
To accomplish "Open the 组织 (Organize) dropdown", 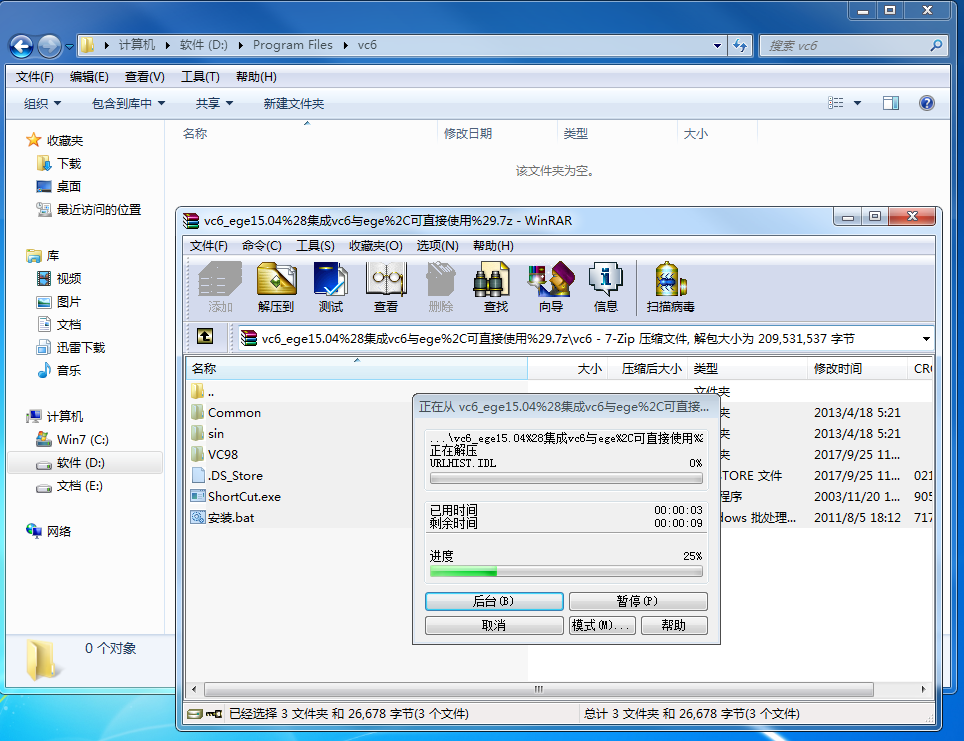I will click(42, 103).
